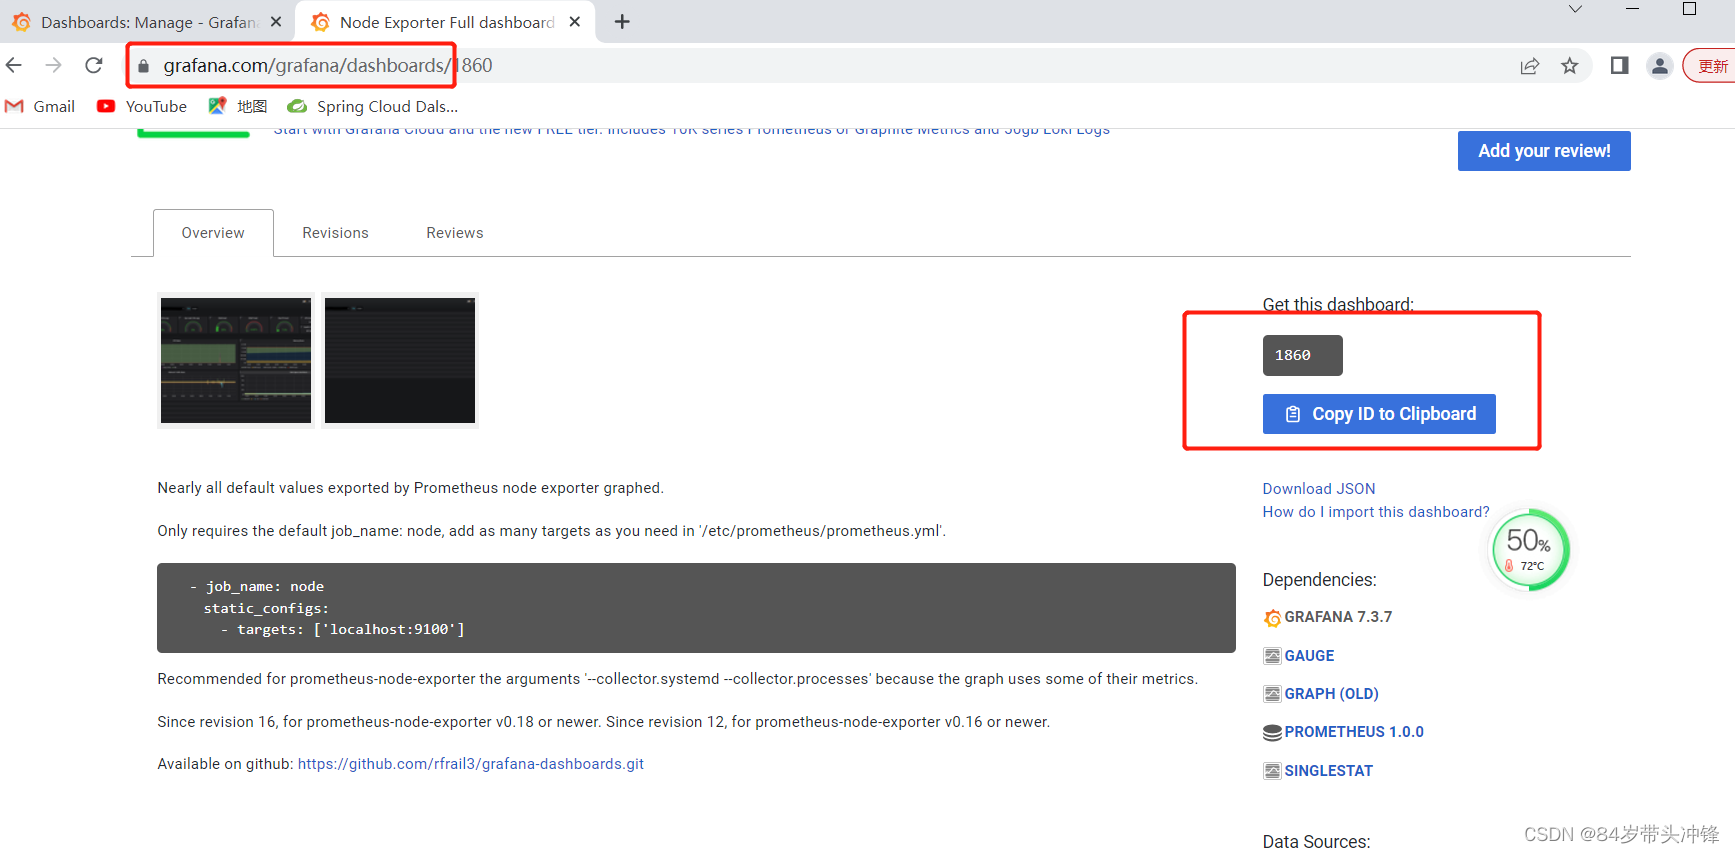The image size is (1735, 853).
Task: Click the Grafana logo dependency icon
Action: point(1272,618)
